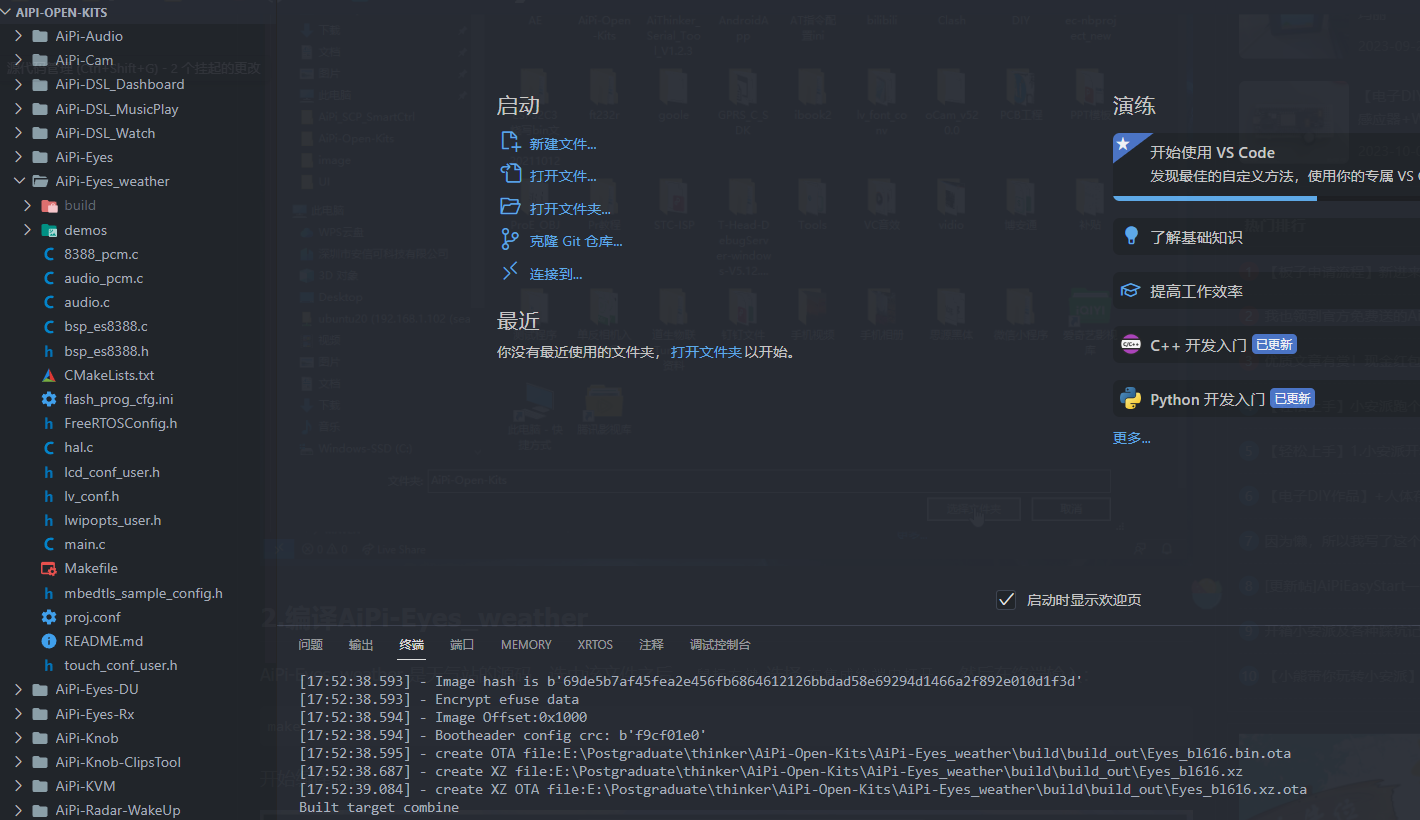Viewport: 1420px width, 820px height.
Task: Click the CMake icon of CMakeLists.txt
Action: 49,375
